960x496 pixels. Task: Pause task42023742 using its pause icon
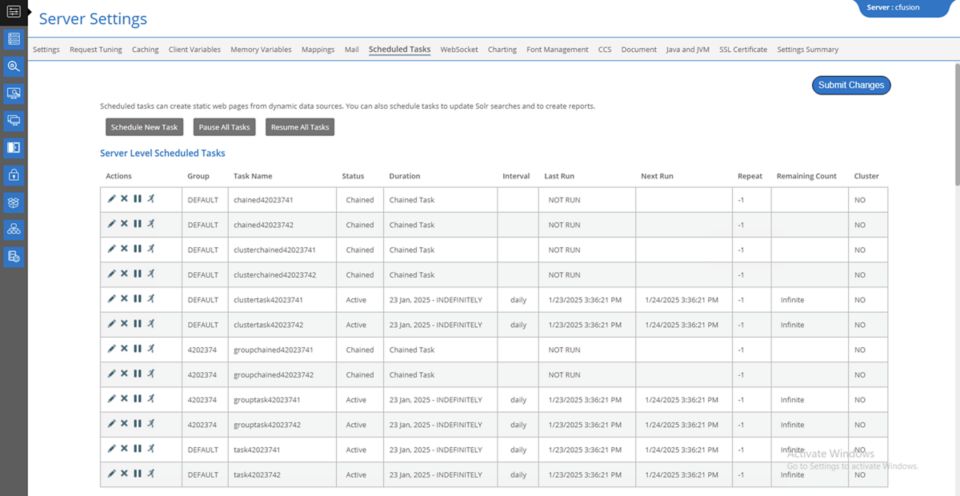(137, 474)
